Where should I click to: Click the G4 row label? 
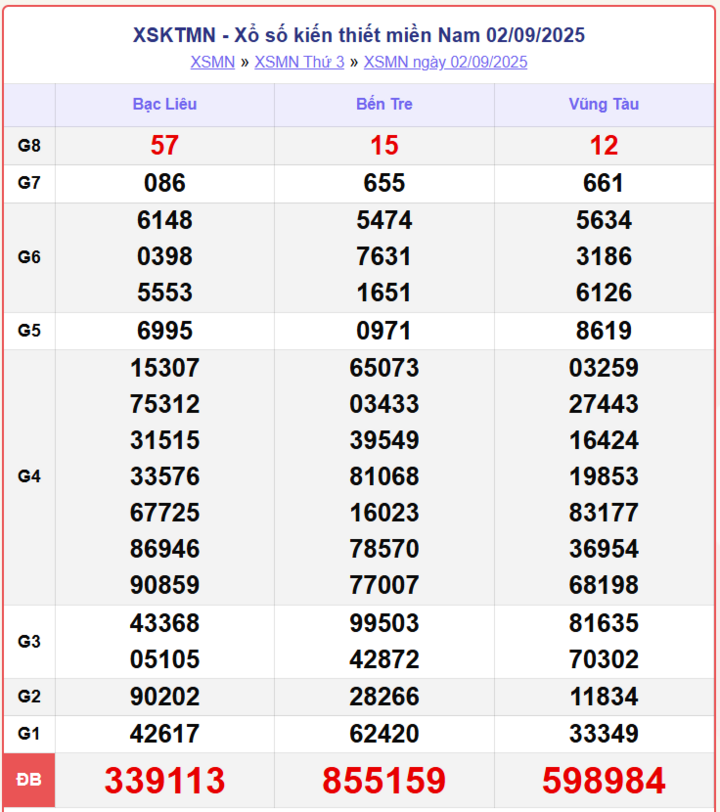click(x=29, y=476)
